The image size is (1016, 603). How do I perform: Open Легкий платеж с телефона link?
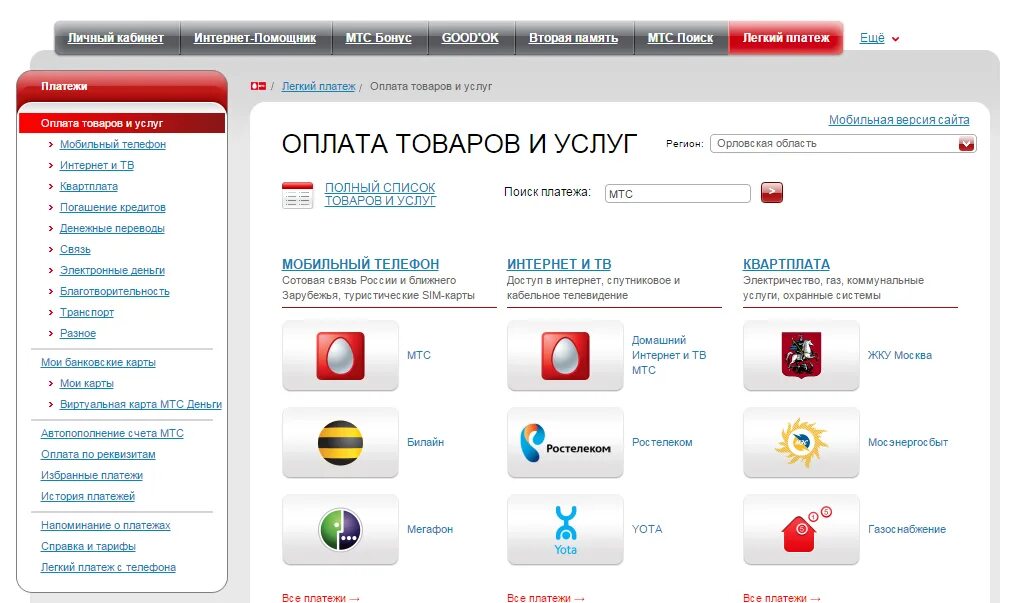pos(108,567)
